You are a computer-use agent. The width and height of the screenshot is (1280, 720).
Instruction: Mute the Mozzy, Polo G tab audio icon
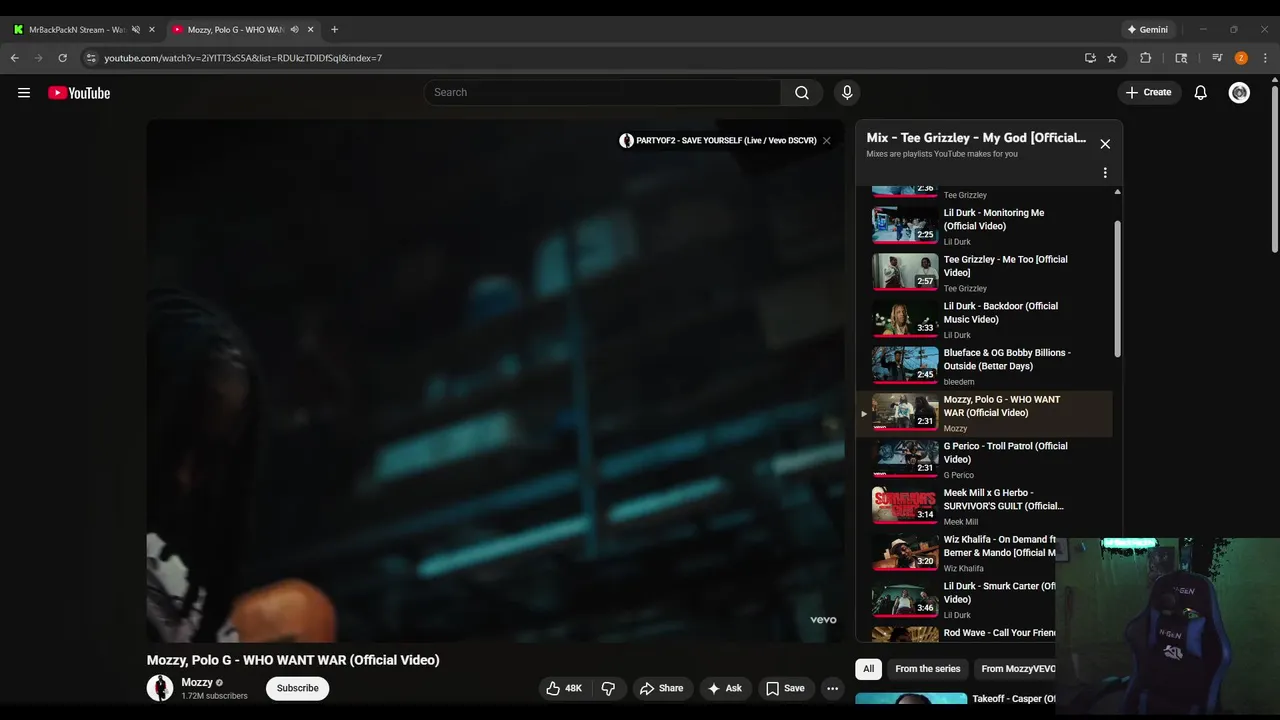[x=294, y=30]
